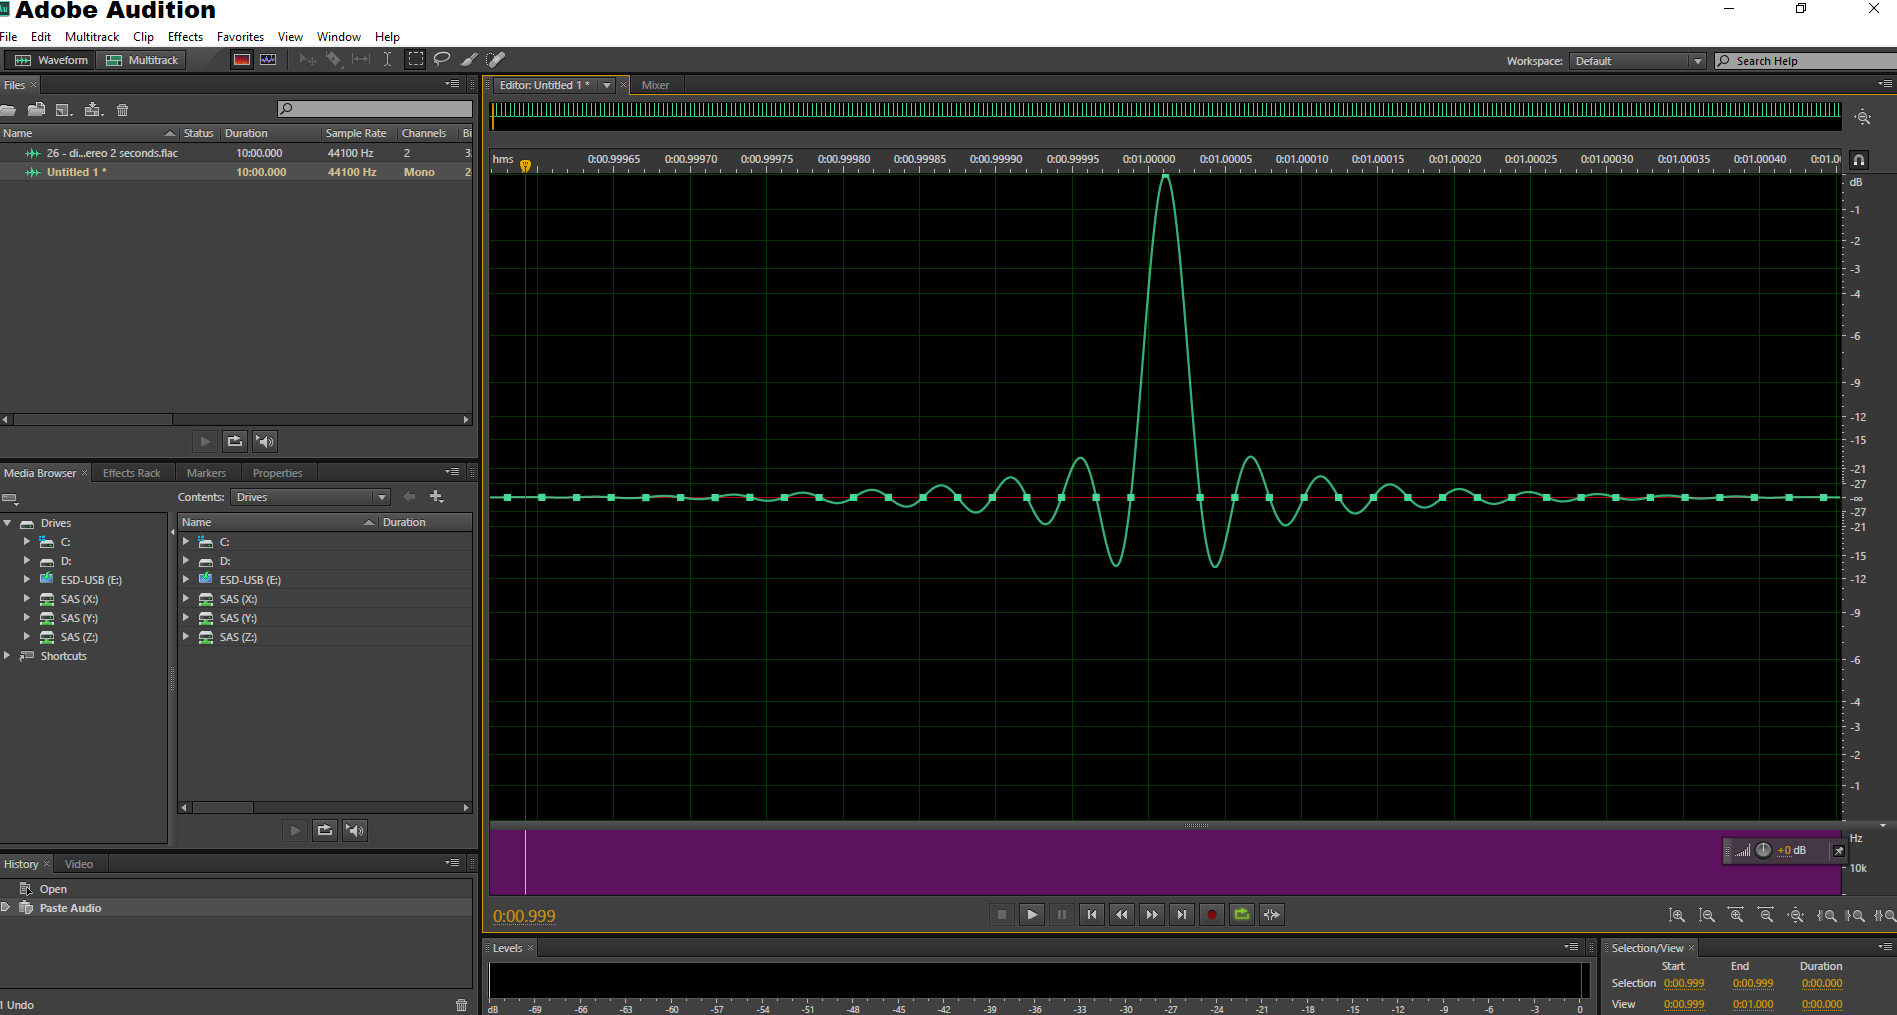Click the History panel trash icon
Image resolution: width=1897 pixels, height=1015 pixels.
tap(461, 1005)
